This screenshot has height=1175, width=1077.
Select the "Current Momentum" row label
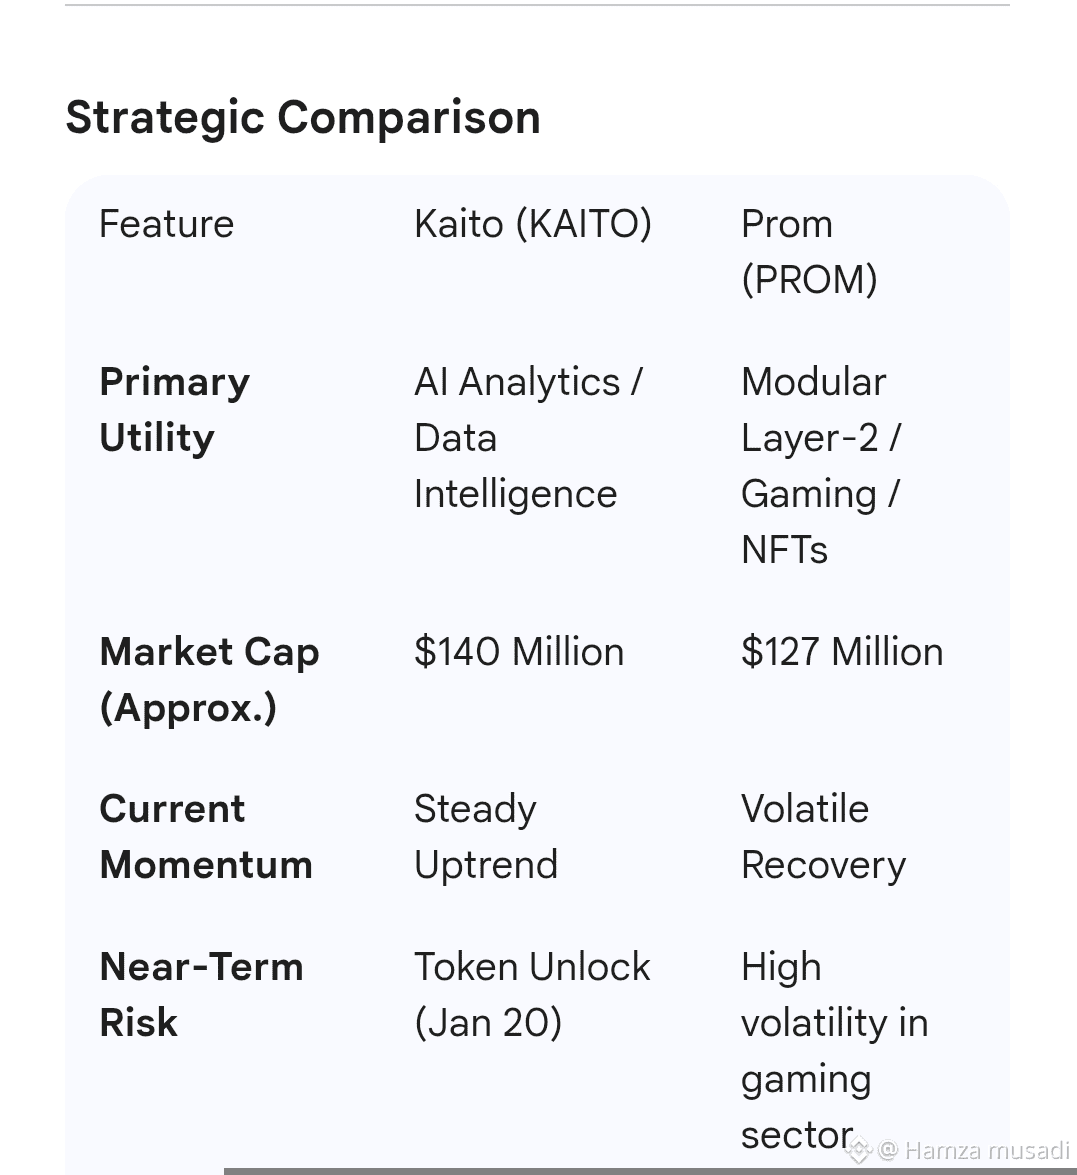(206, 836)
